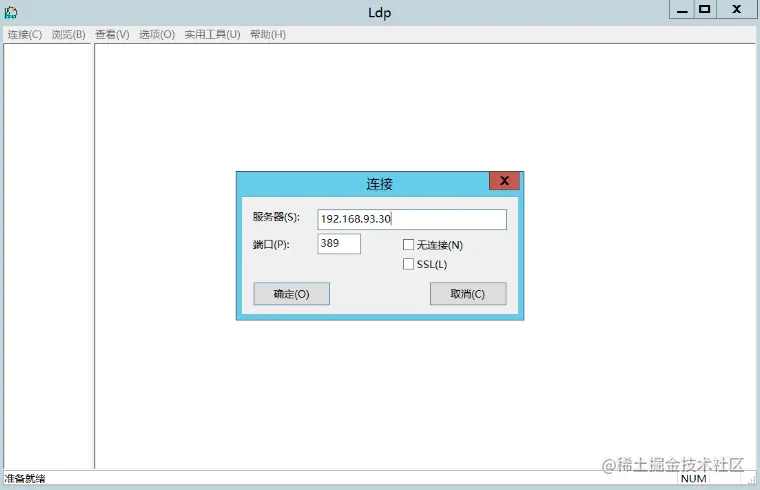Enable the SSL(L) checkbox
760x490 pixels.
pos(408,264)
